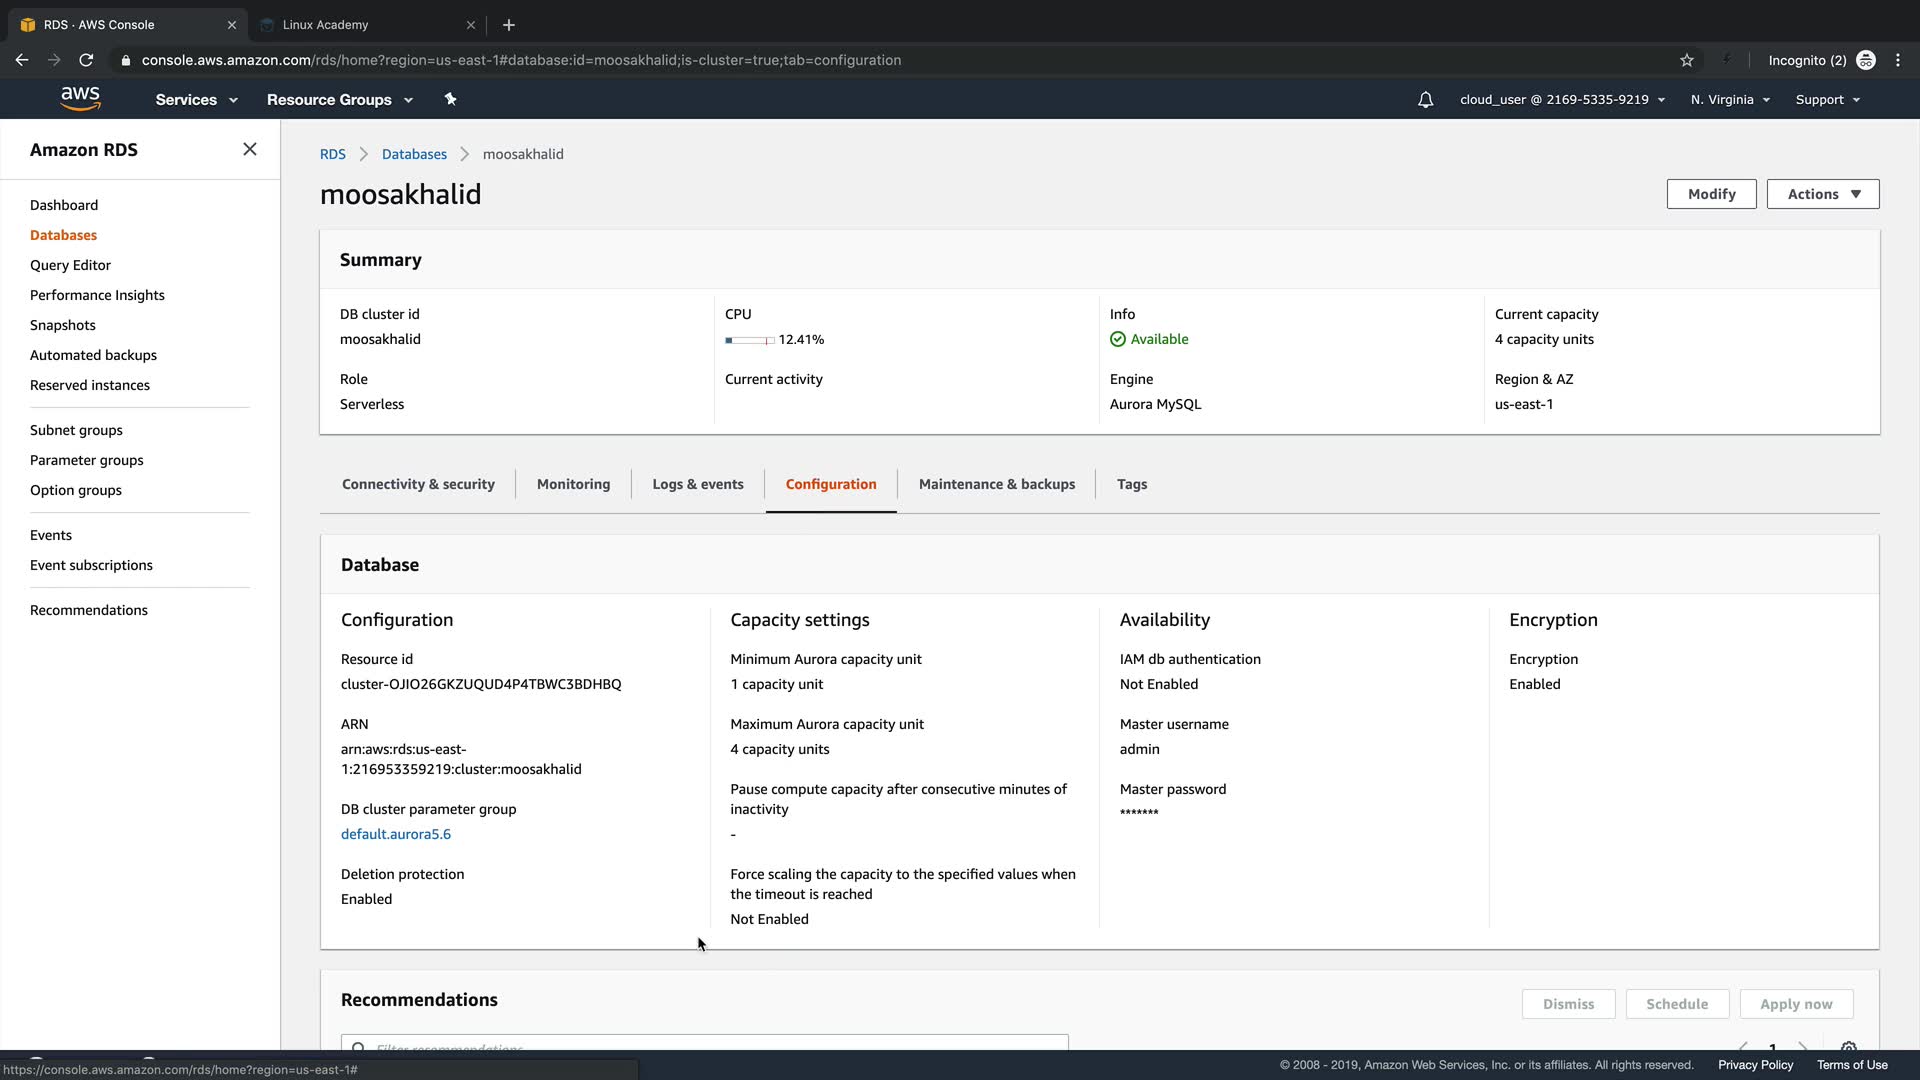1920x1080 pixels.
Task: Open the N. Virginia region selector
Action: (1730, 100)
